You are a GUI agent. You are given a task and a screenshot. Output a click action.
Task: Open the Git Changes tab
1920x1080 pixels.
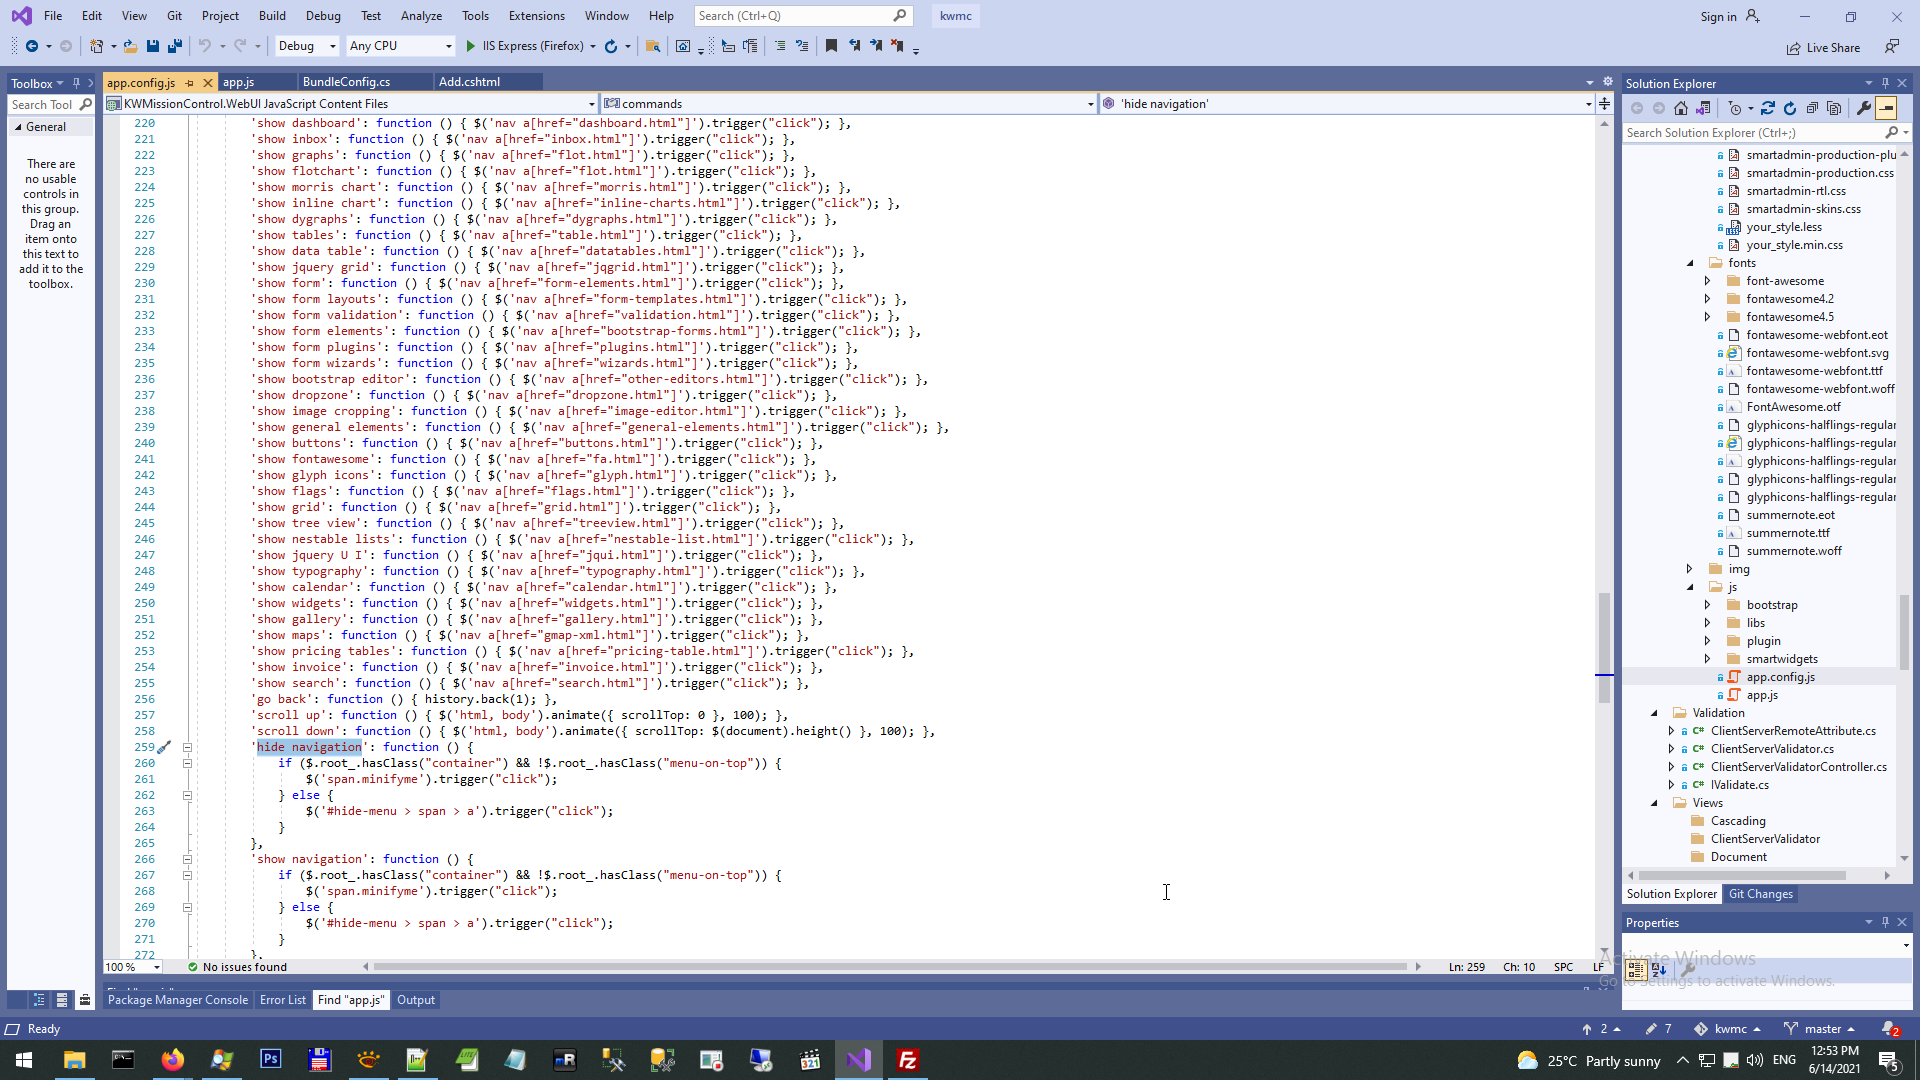[x=1760, y=894]
